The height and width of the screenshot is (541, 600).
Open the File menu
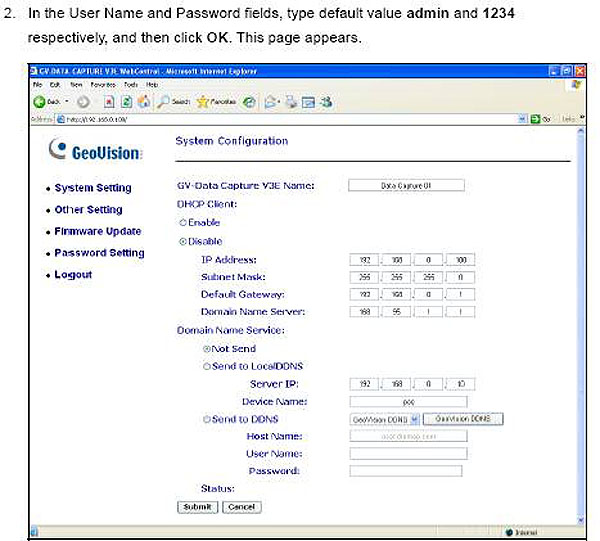(x=38, y=85)
